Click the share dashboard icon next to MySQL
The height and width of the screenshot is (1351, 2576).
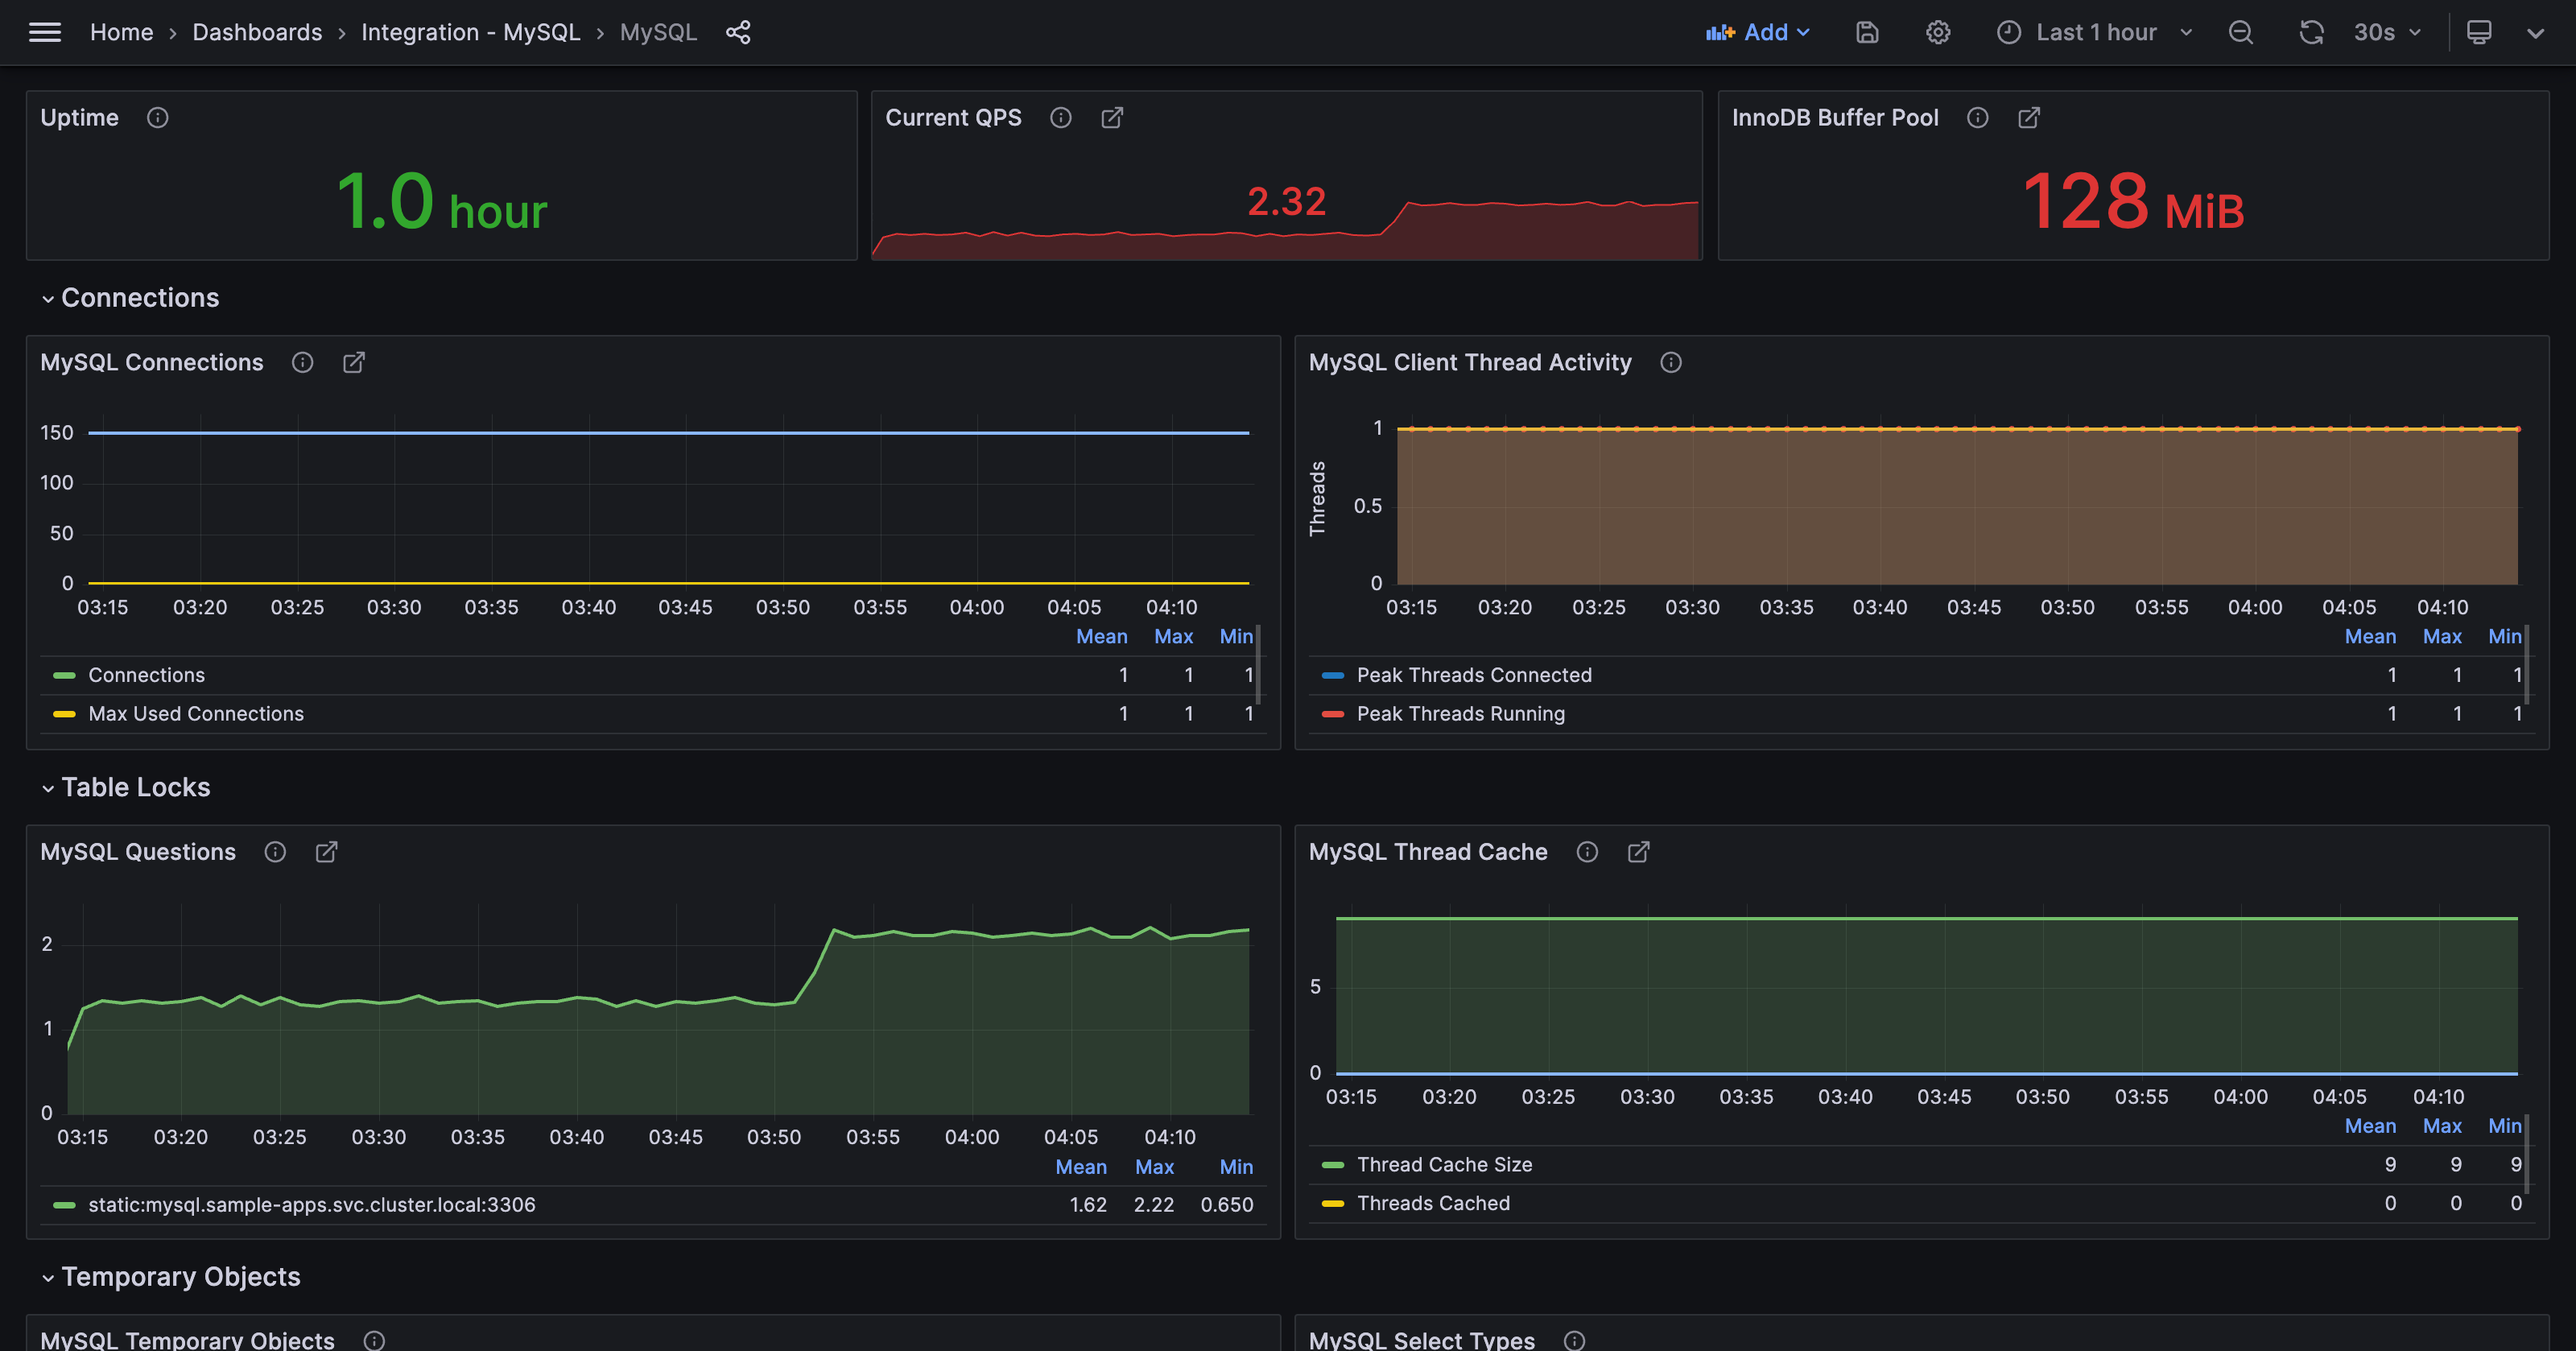738,32
